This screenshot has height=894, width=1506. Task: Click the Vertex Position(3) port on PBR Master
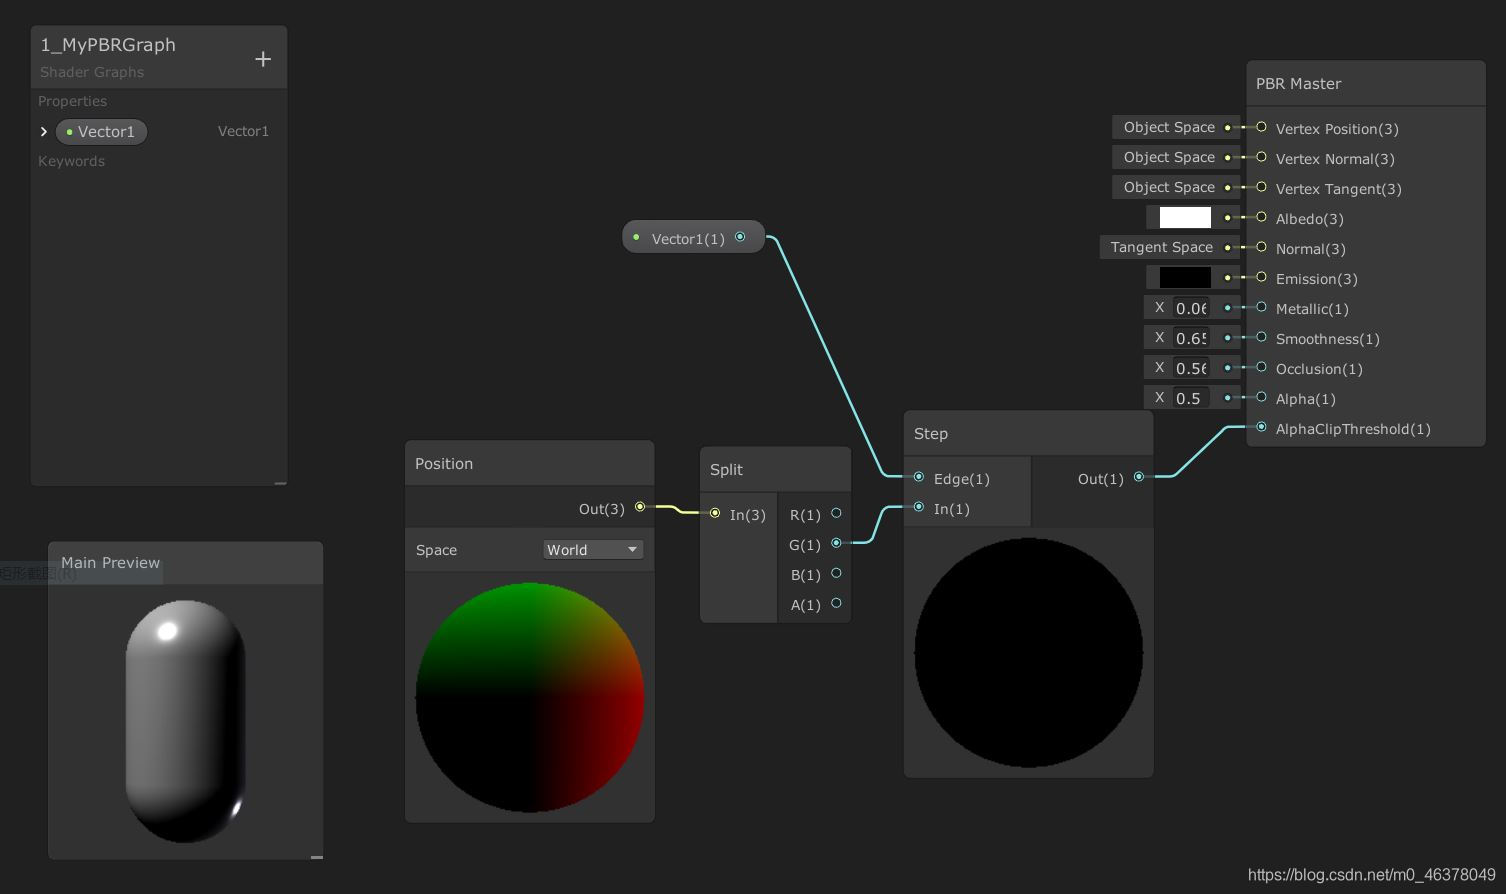tap(1261, 127)
